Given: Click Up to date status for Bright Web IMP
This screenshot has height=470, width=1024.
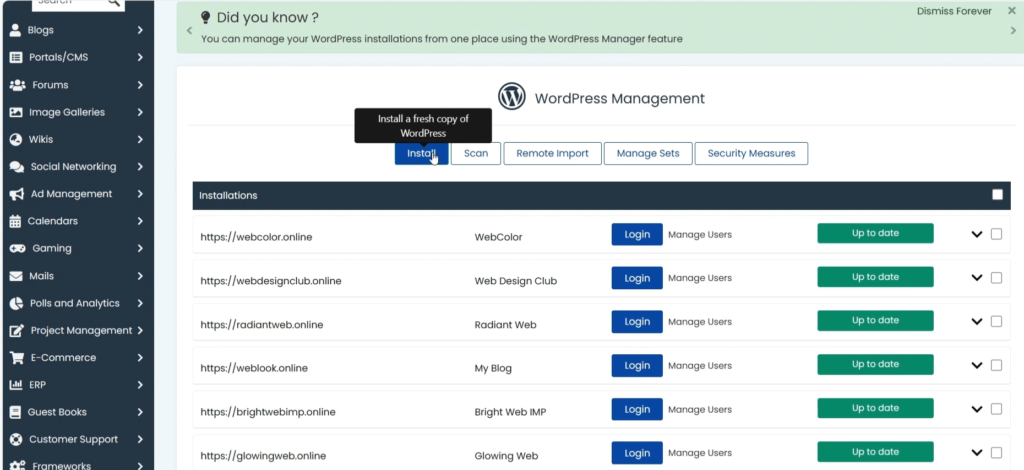Looking at the screenshot, I should click(875, 408).
